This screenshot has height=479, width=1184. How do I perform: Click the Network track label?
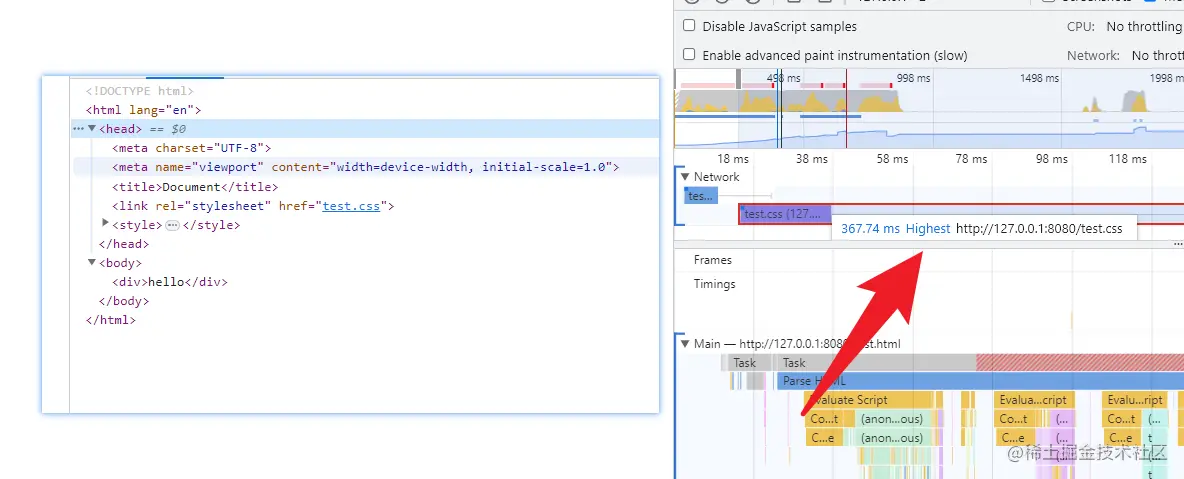point(717,177)
